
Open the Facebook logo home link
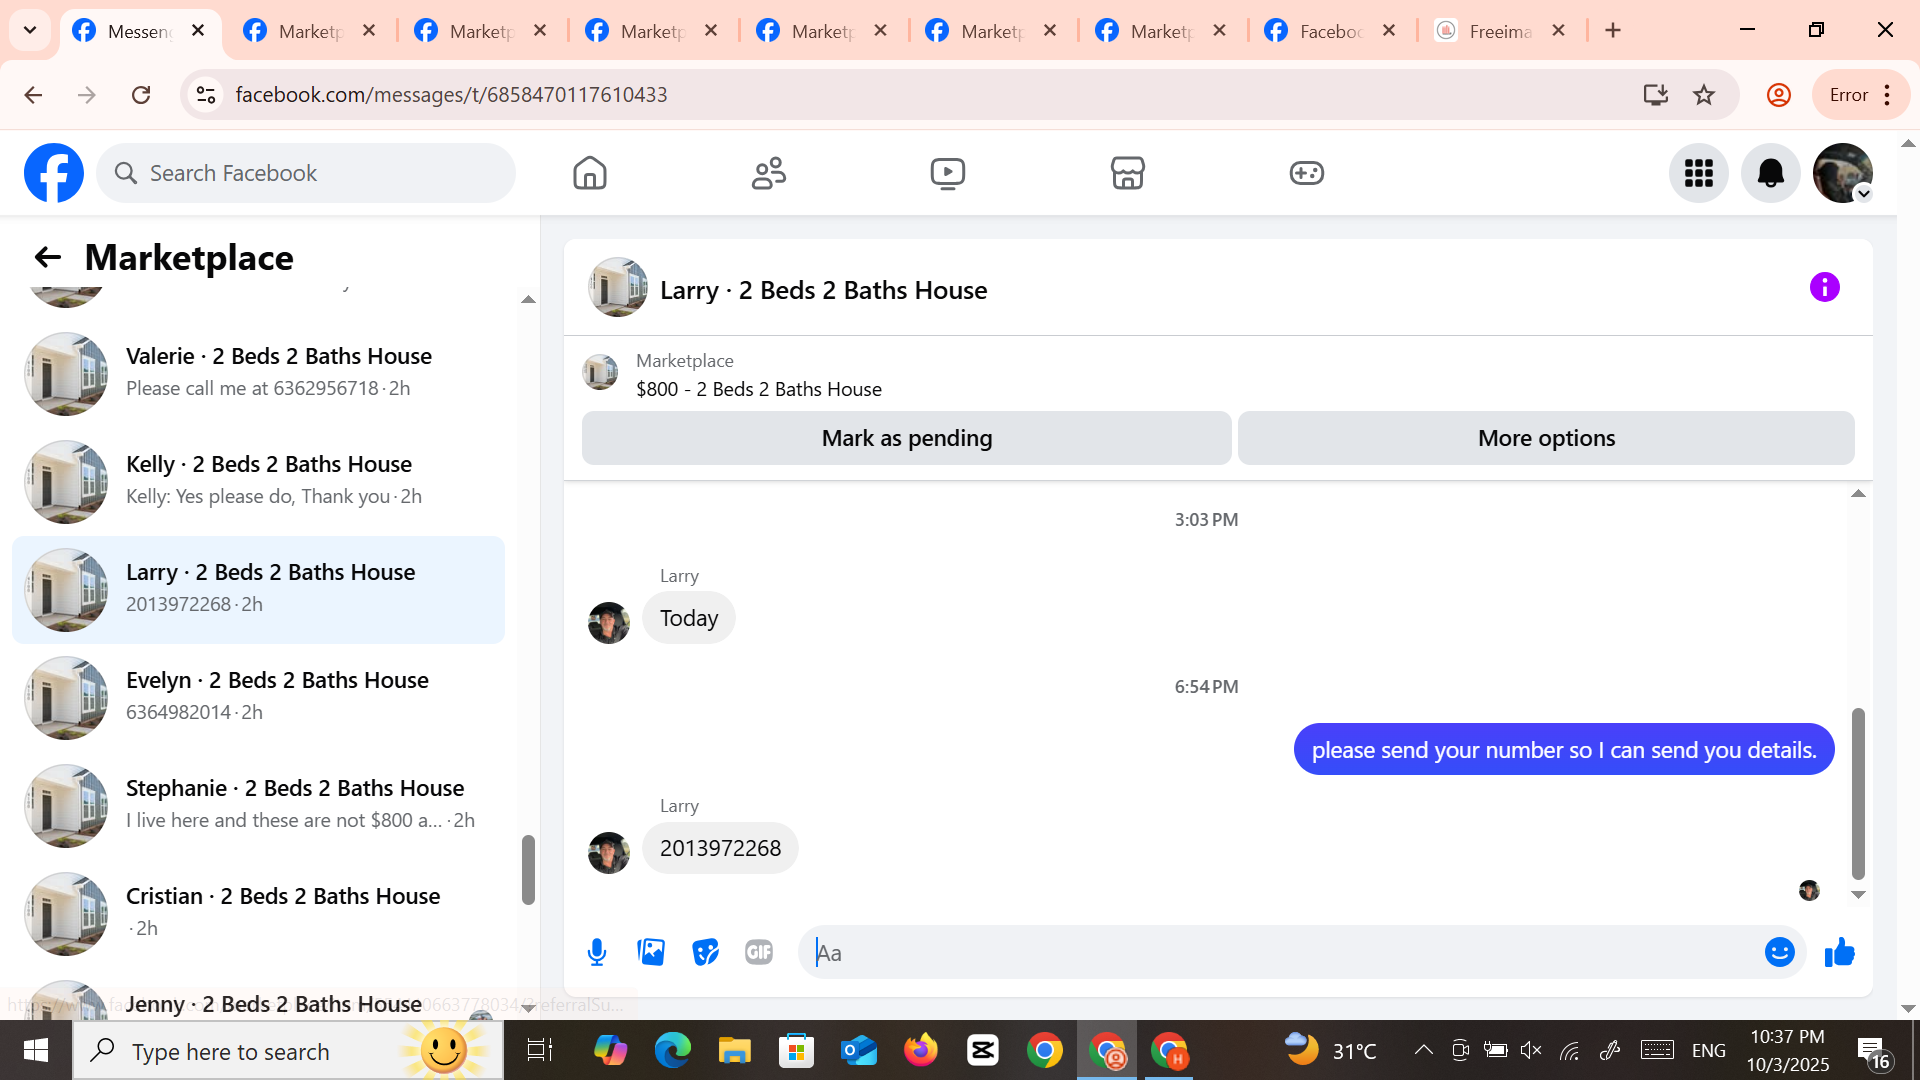point(54,173)
